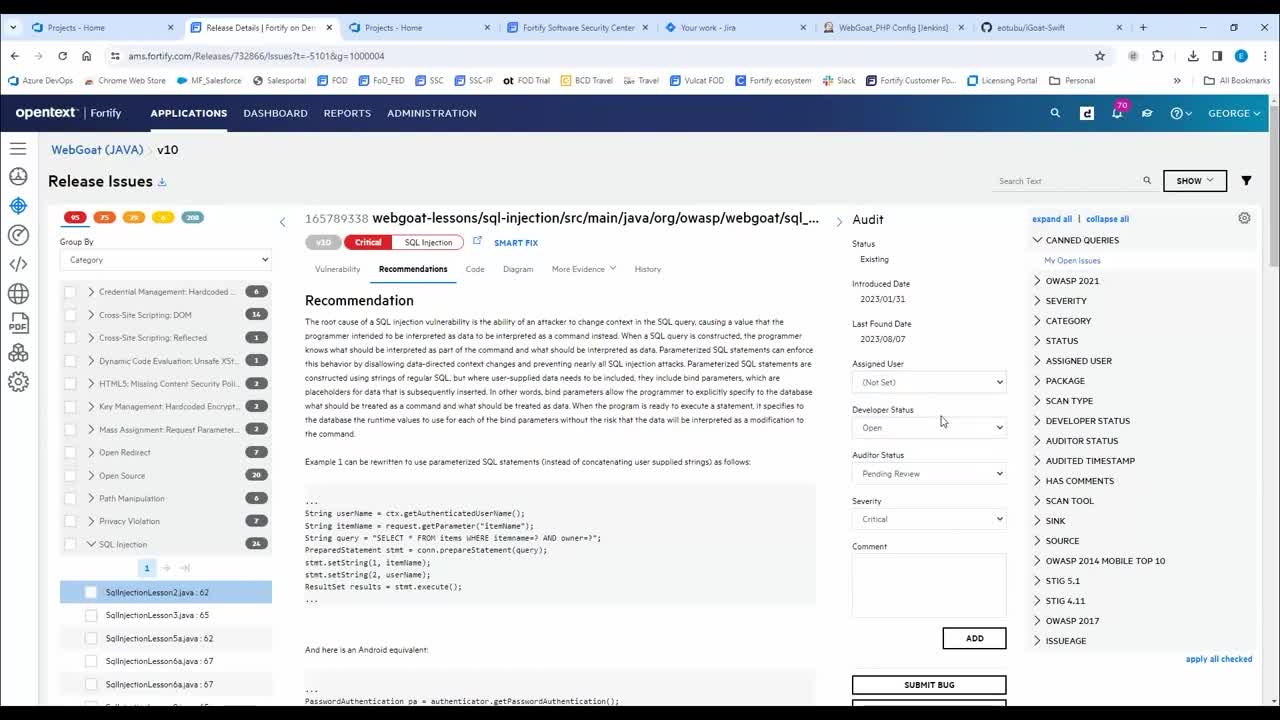Image resolution: width=1280 pixels, height=720 pixels.
Task: Check the Credential Management: Hardcoded category checkbox
Action: 70,292
